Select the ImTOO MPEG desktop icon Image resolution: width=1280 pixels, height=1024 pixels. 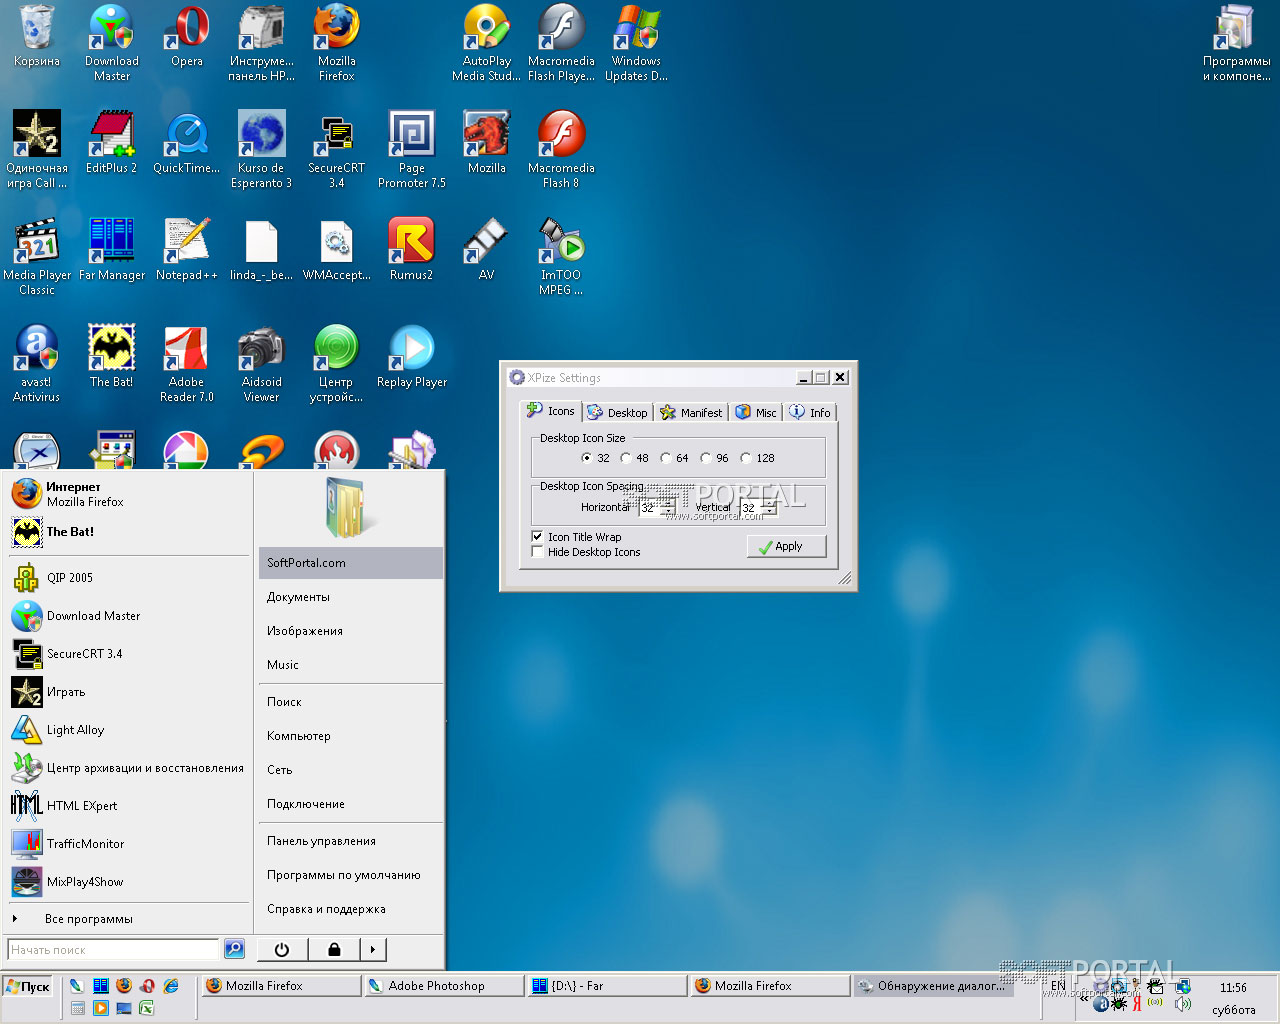coord(562,257)
